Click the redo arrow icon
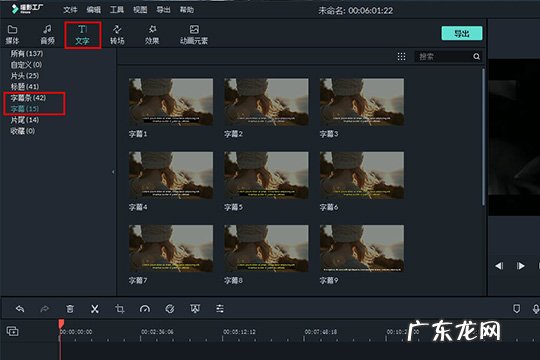Viewport: 540px width, 360px height. [45, 309]
